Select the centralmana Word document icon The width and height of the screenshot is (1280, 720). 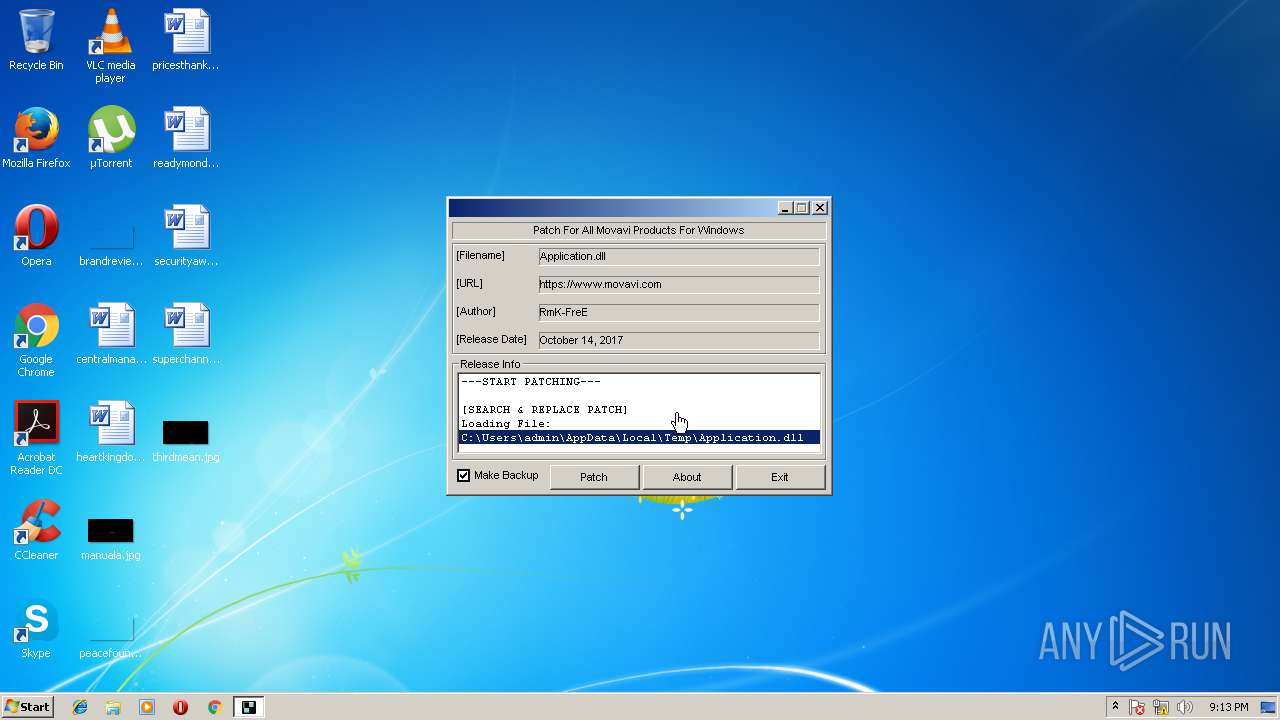(110, 334)
